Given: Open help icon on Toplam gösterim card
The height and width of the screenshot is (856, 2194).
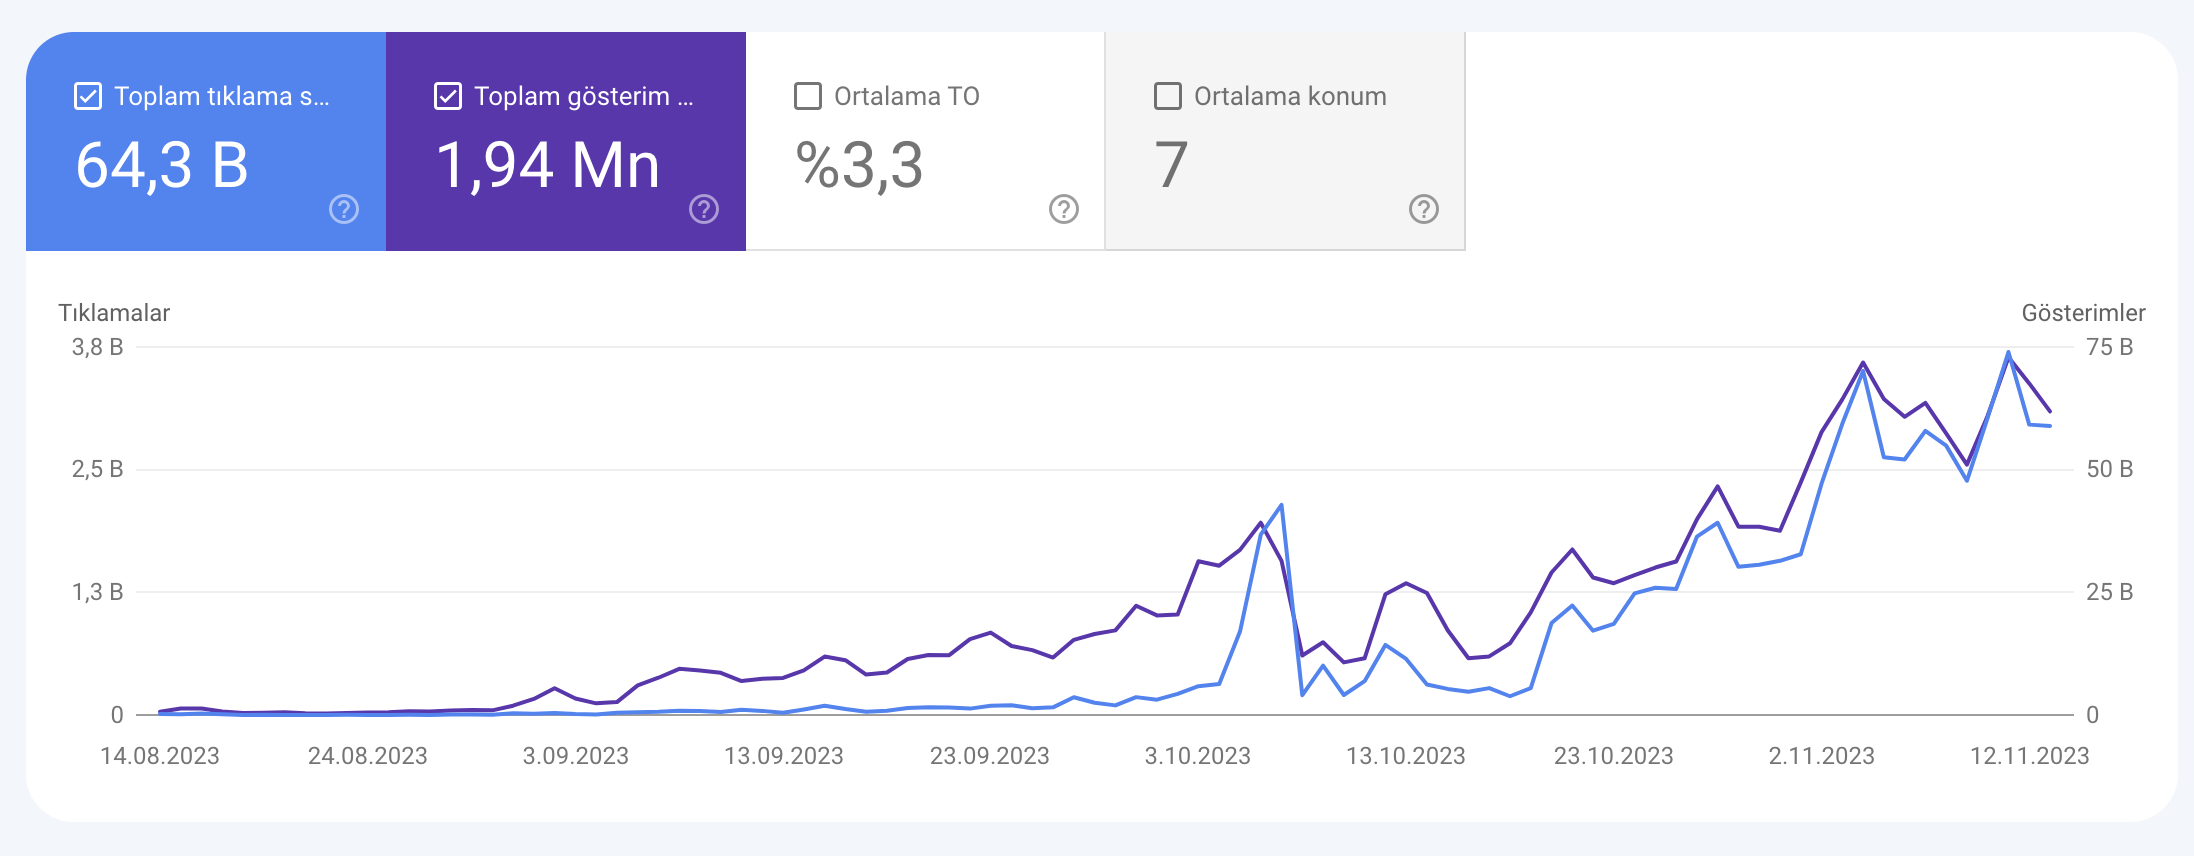Looking at the screenshot, I should coord(704,209).
